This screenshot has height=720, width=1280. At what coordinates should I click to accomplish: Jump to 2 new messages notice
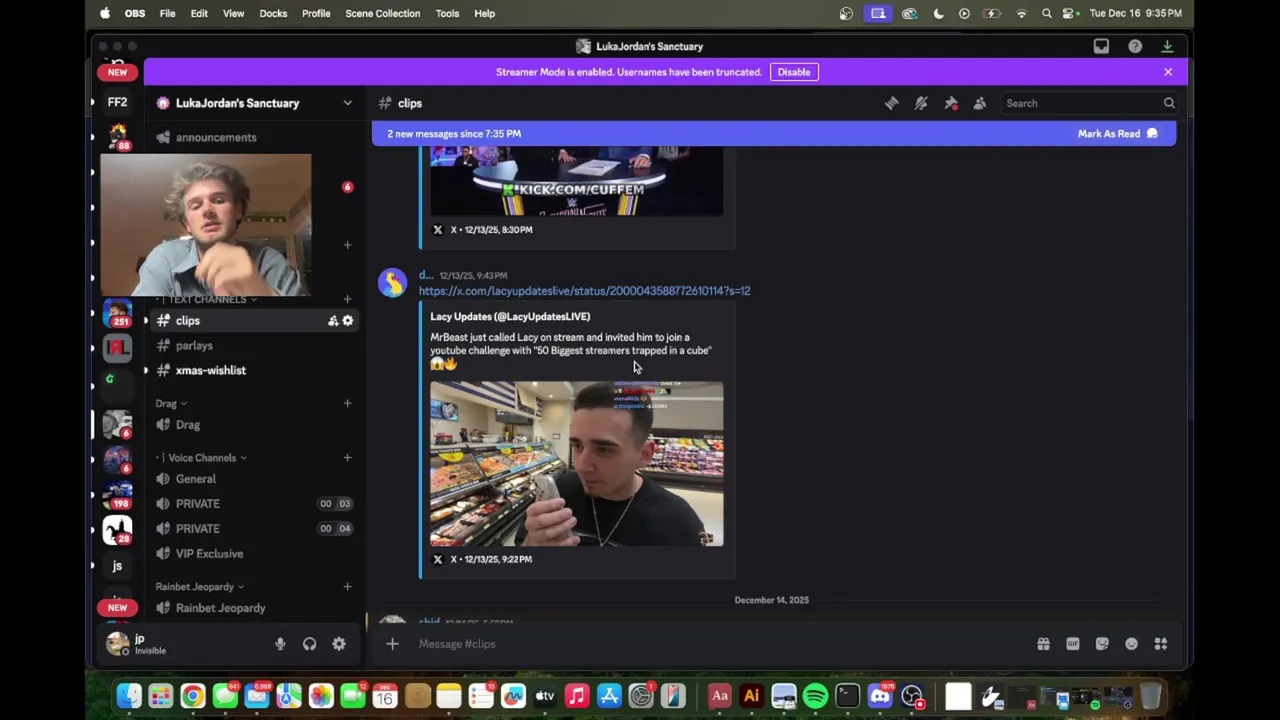454,133
